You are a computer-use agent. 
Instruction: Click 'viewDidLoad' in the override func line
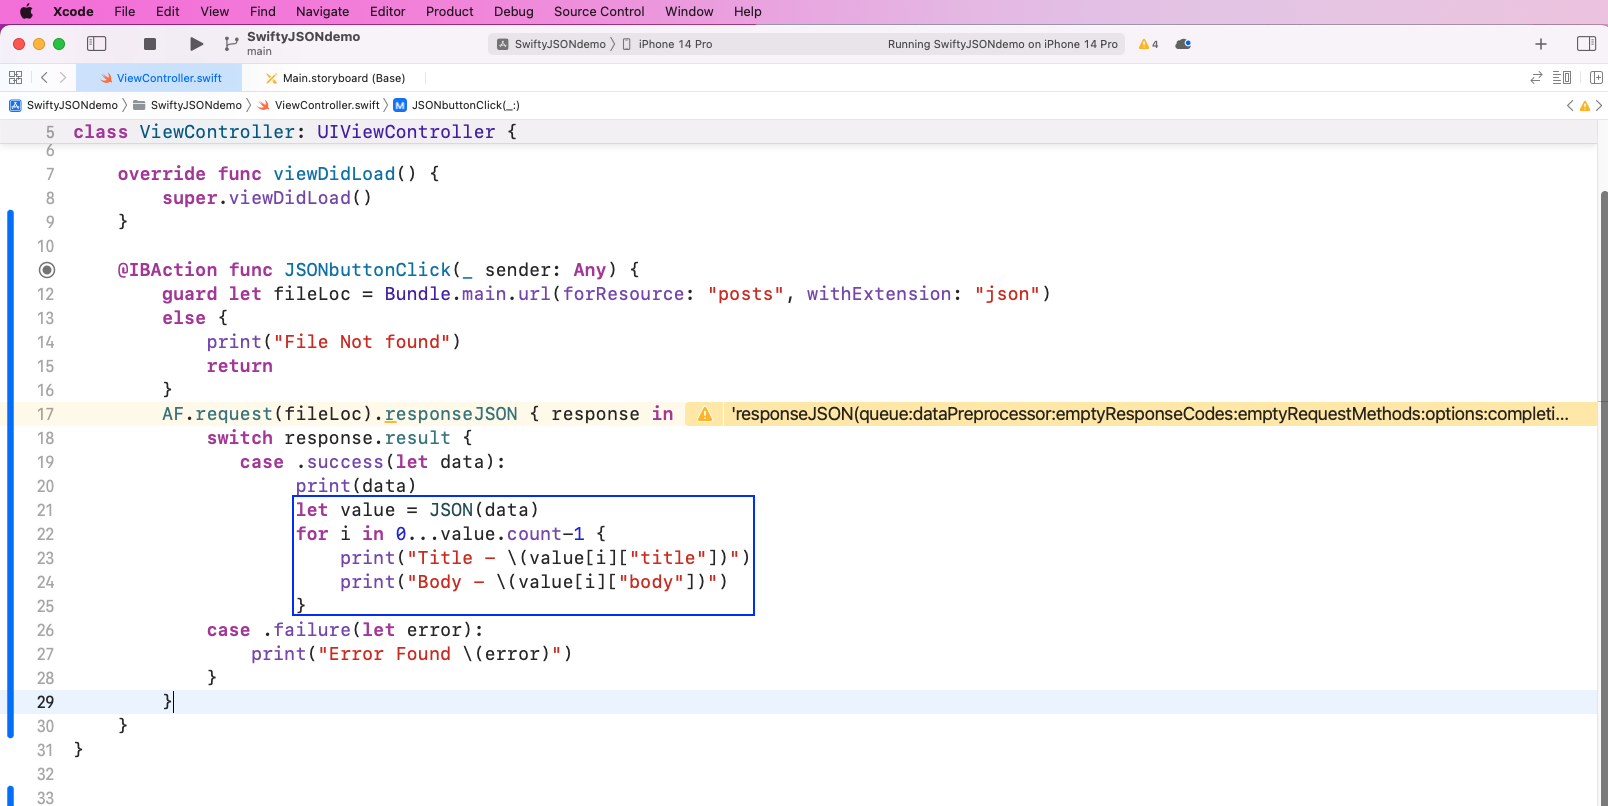click(x=335, y=174)
